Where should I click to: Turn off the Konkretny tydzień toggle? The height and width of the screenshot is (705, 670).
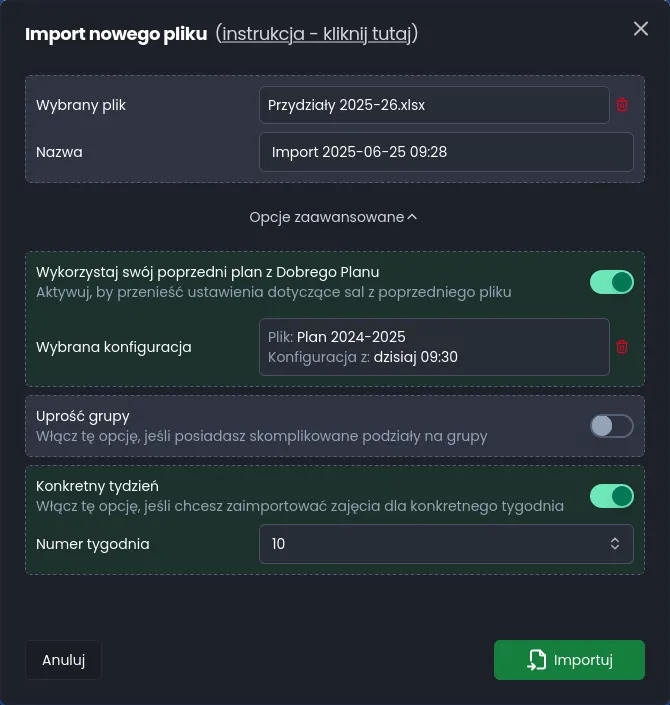(611, 496)
